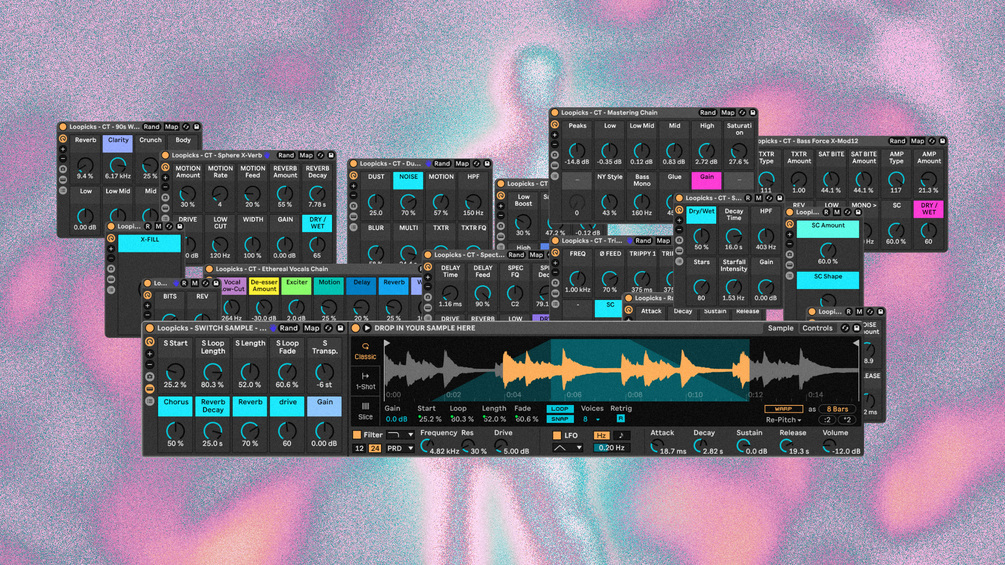Open filter type dropdown in Simpler
Image resolution: width=1005 pixels, height=565 pixels.
click(x=401, y=435)
